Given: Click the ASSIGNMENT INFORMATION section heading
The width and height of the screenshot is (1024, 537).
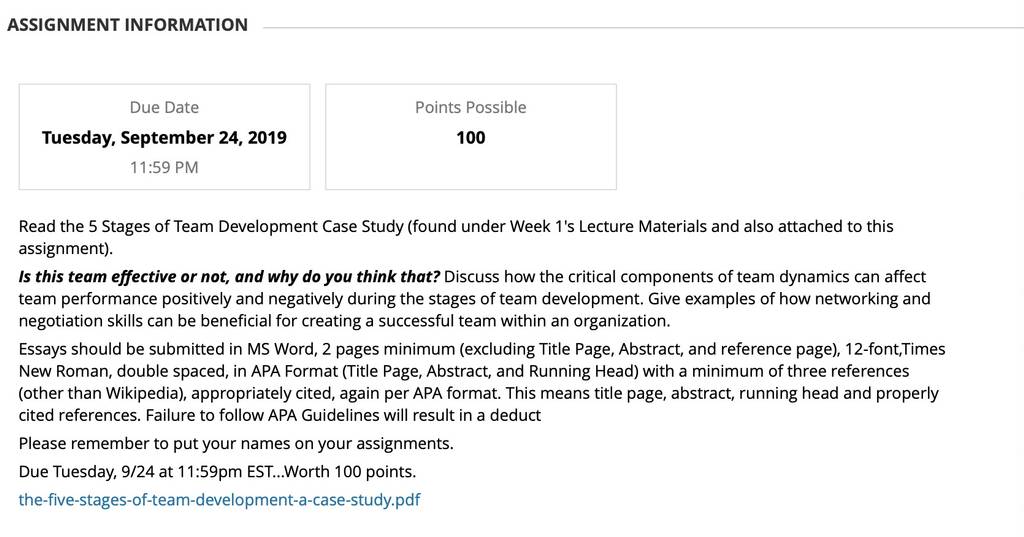Looking at the screenshot, I should 127,25.
